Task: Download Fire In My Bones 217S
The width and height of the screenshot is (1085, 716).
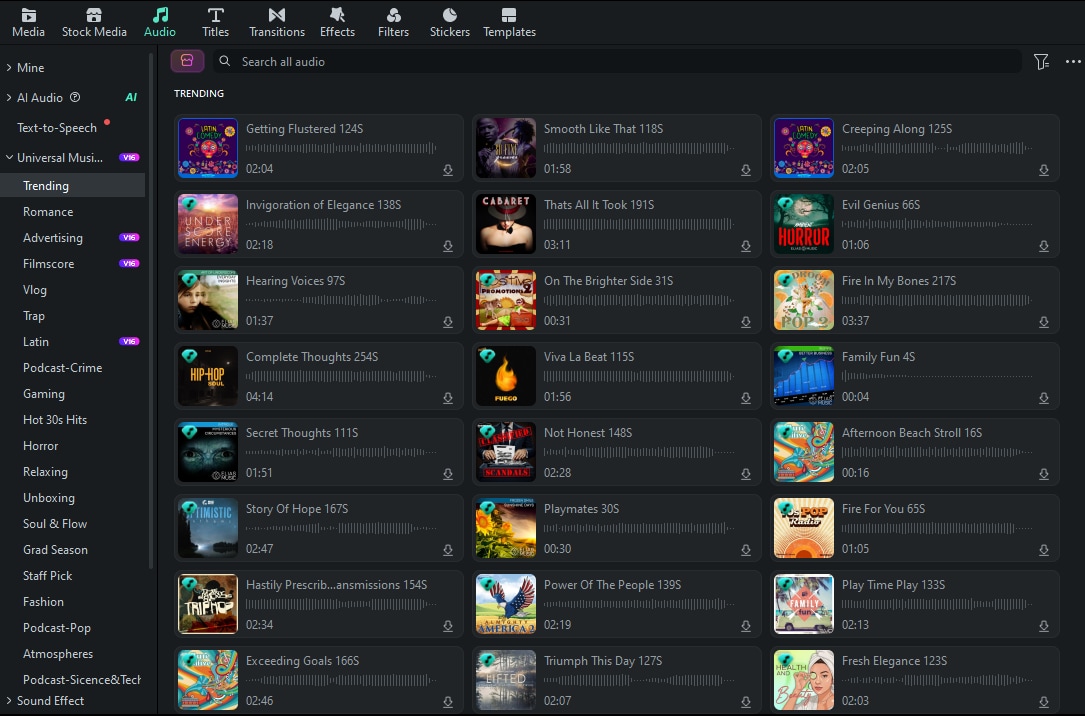Action: (x=1043, y=322)
